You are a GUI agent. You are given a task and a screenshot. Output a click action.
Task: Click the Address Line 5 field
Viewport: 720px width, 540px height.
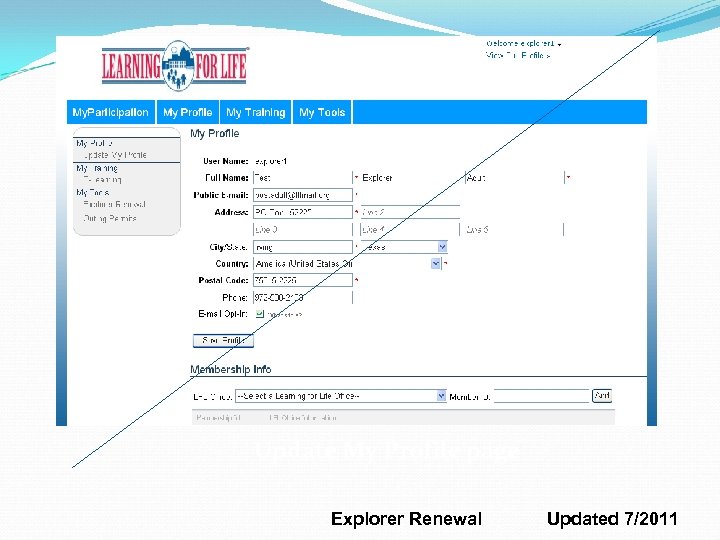[514, 230]
